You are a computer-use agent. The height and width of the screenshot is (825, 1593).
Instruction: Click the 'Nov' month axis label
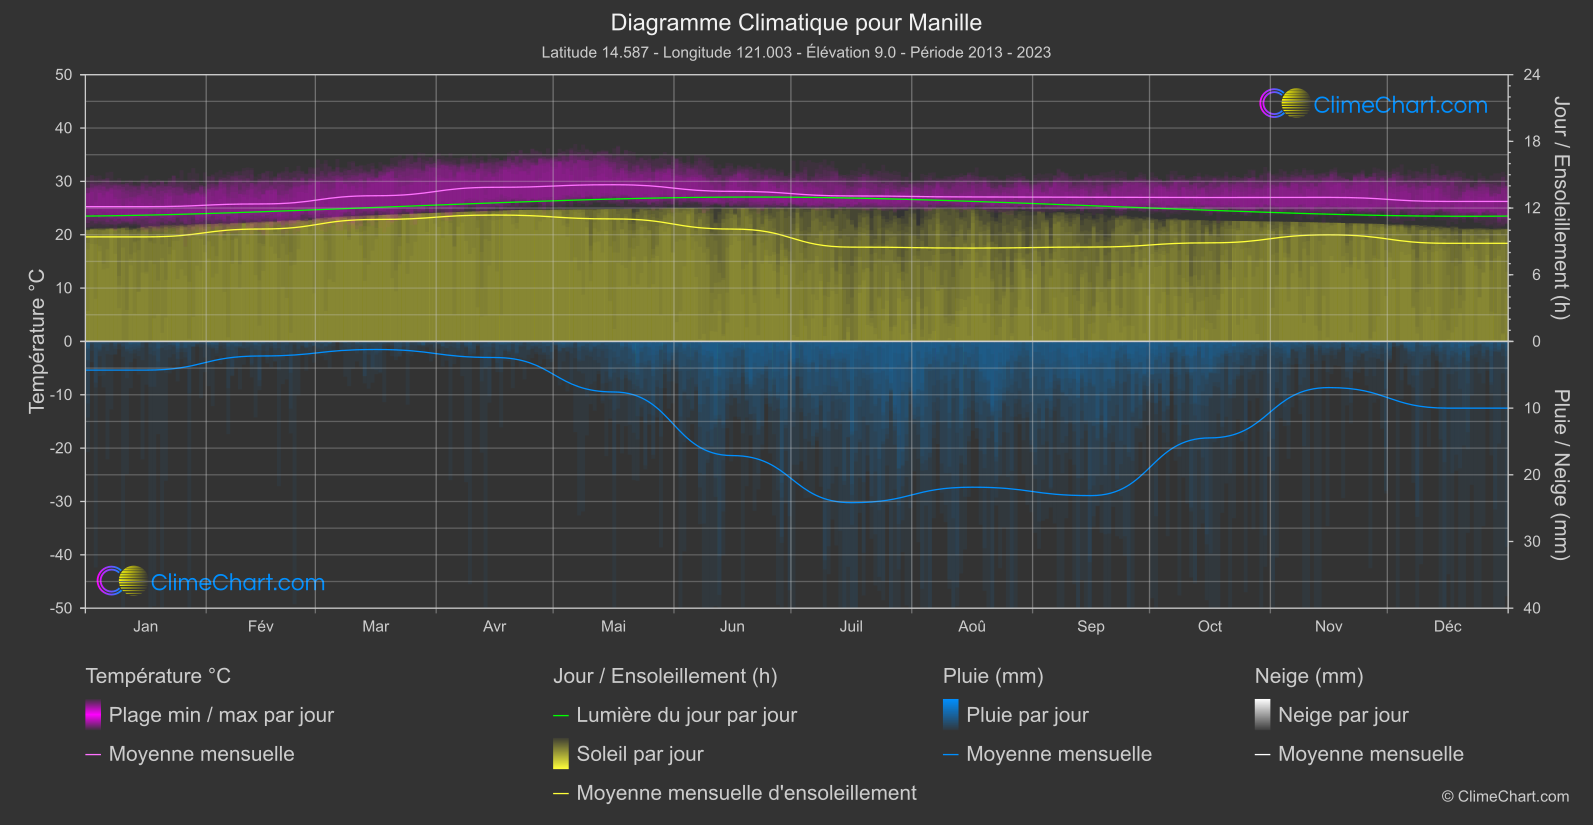coord(1329,626)
